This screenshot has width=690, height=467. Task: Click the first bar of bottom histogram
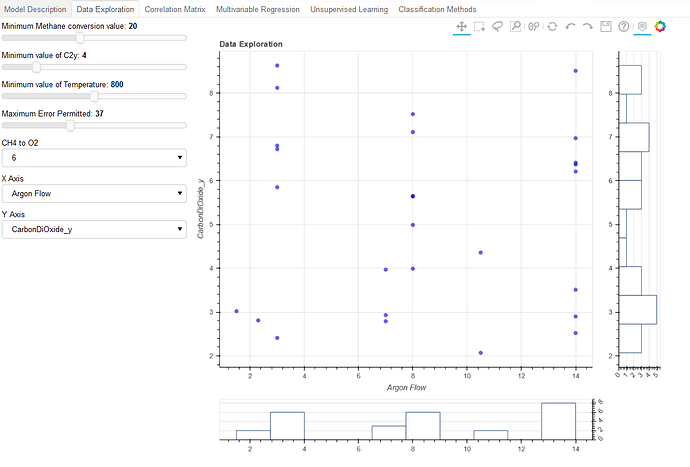(253, 435)
